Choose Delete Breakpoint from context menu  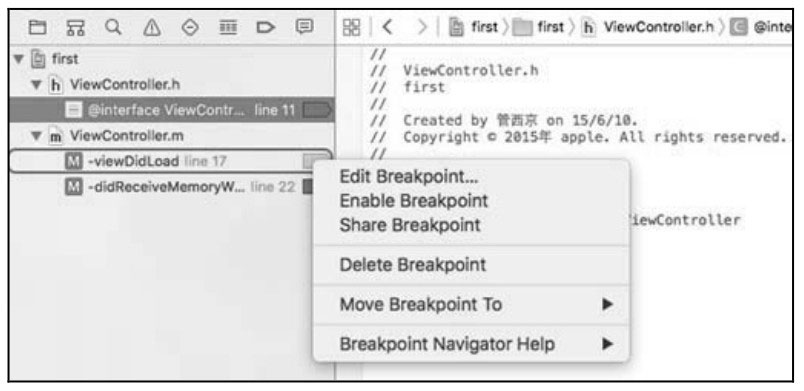tap(413, 265)
